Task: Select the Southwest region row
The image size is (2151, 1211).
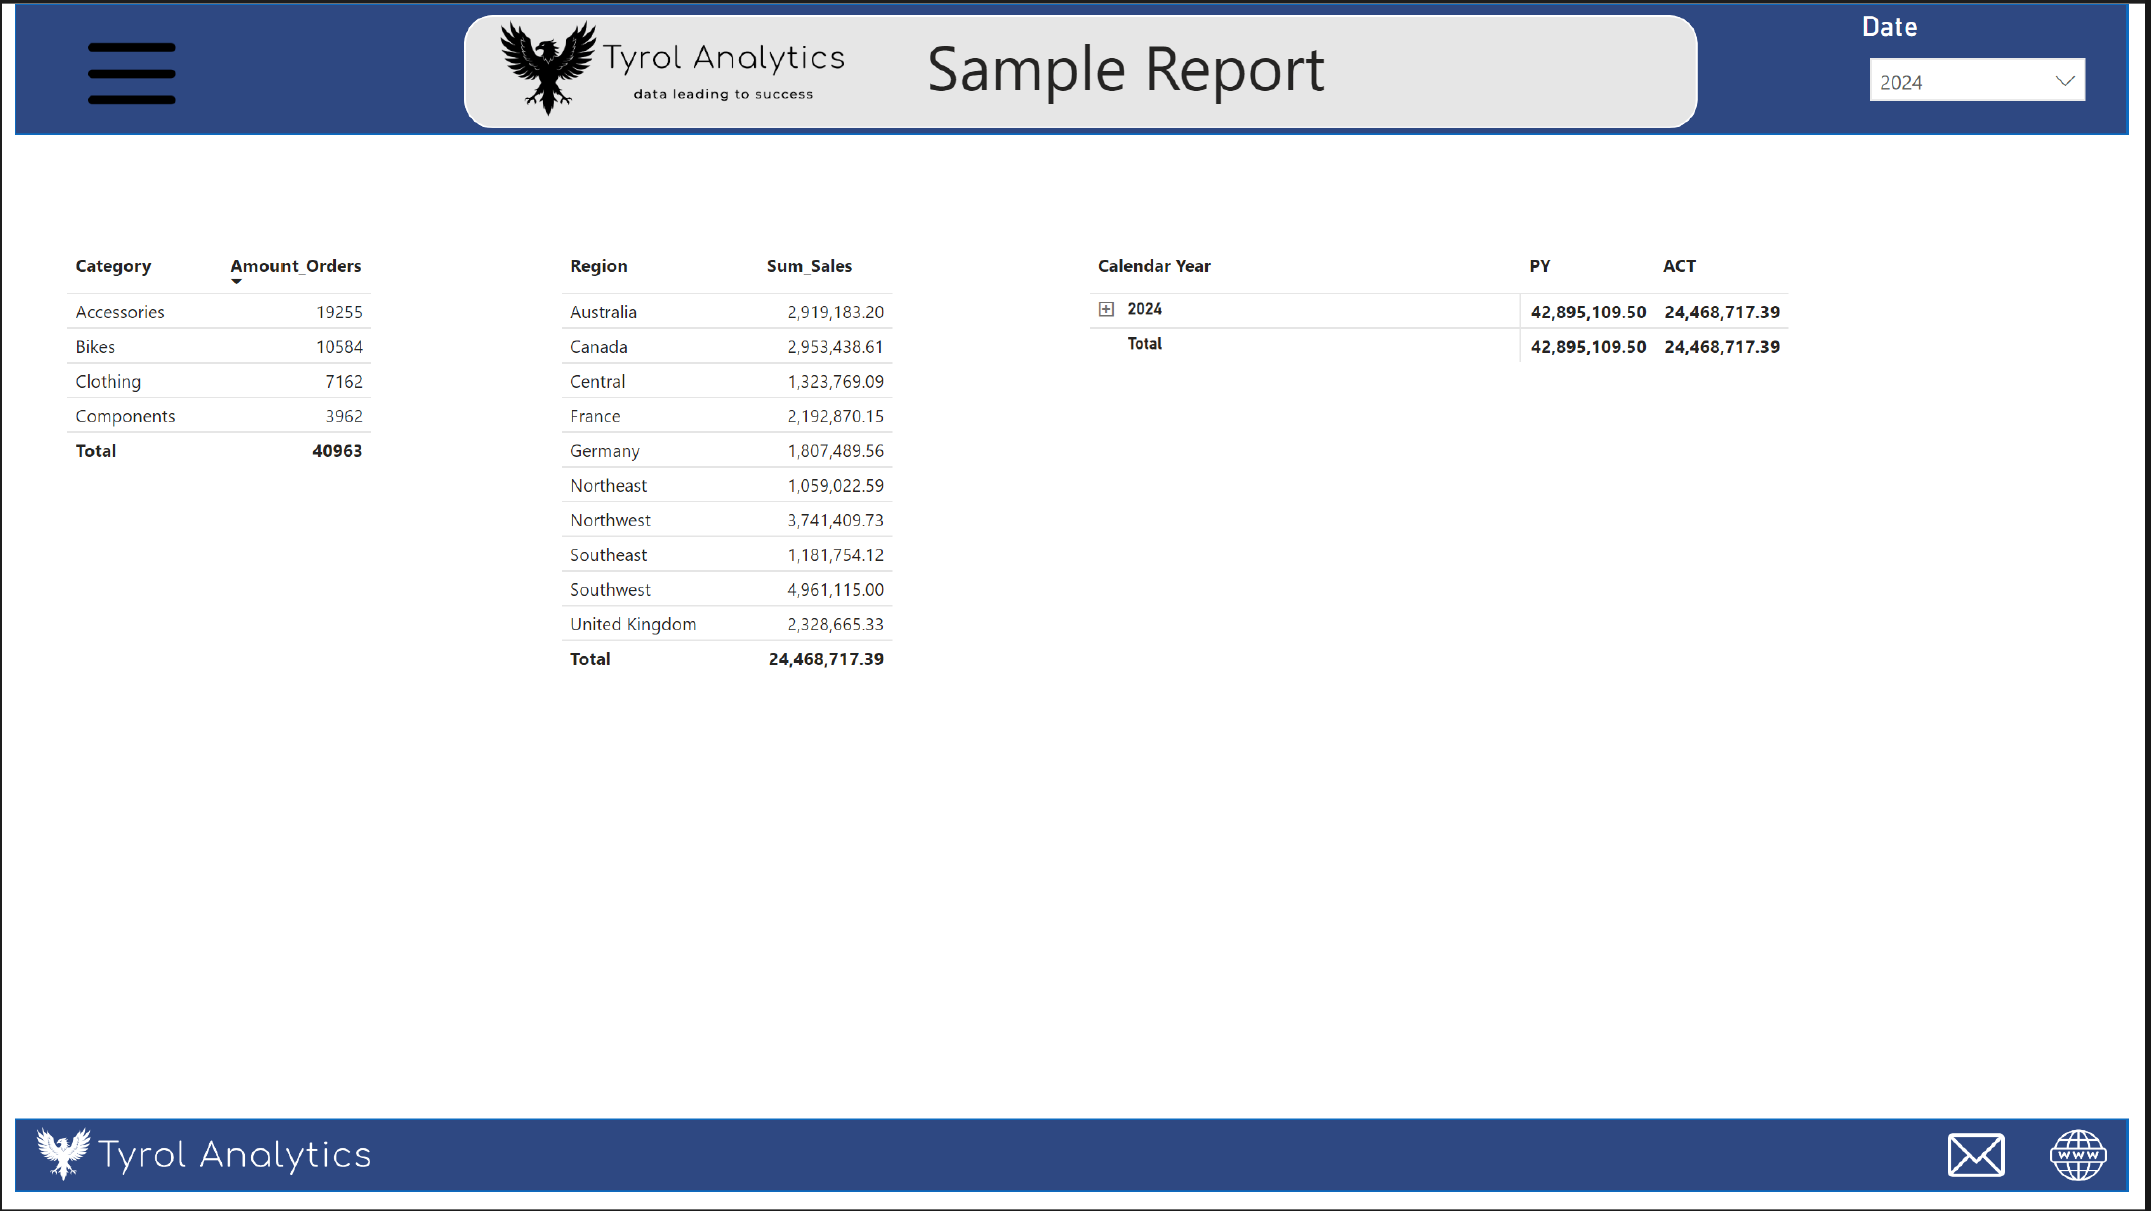Action: click(610, 590)
